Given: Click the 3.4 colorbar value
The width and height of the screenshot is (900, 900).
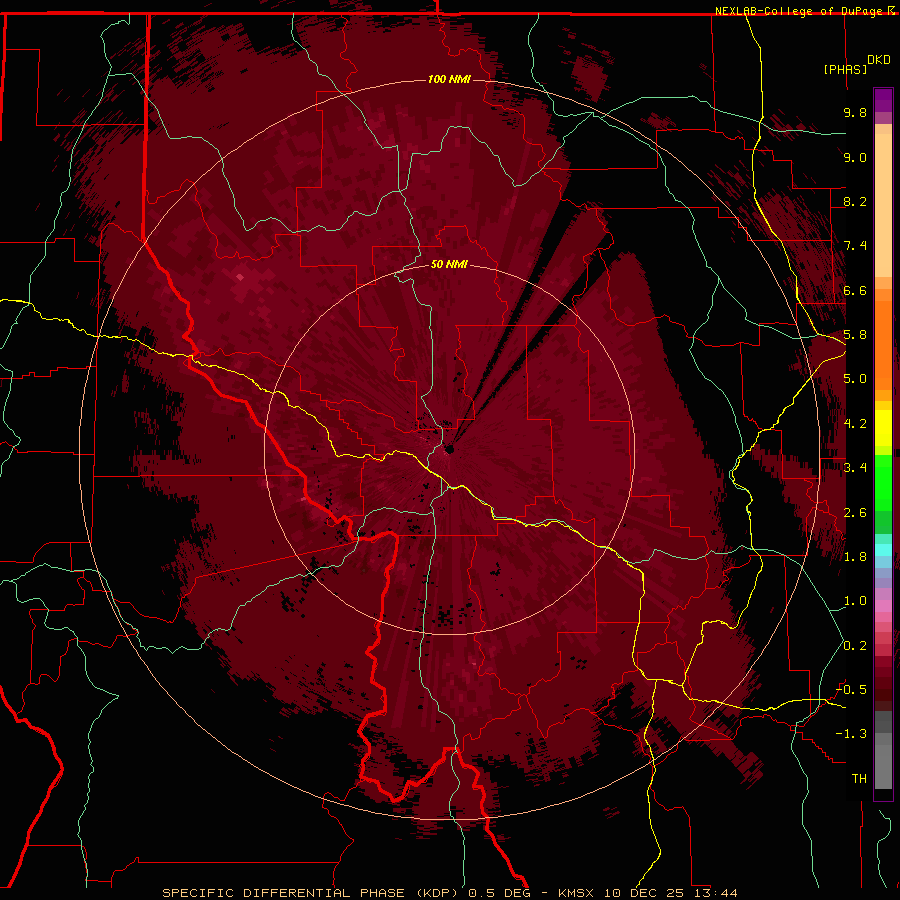Looking at the screenshot, I should pos(855,468).
